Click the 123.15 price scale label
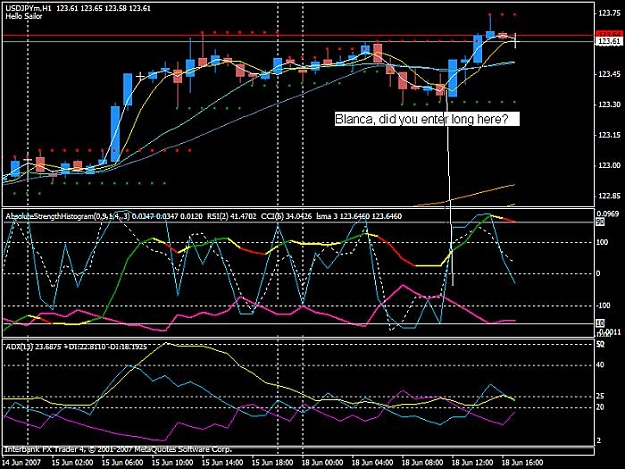The height and width of the screenshot is (469, 625). tap(608, 135)
